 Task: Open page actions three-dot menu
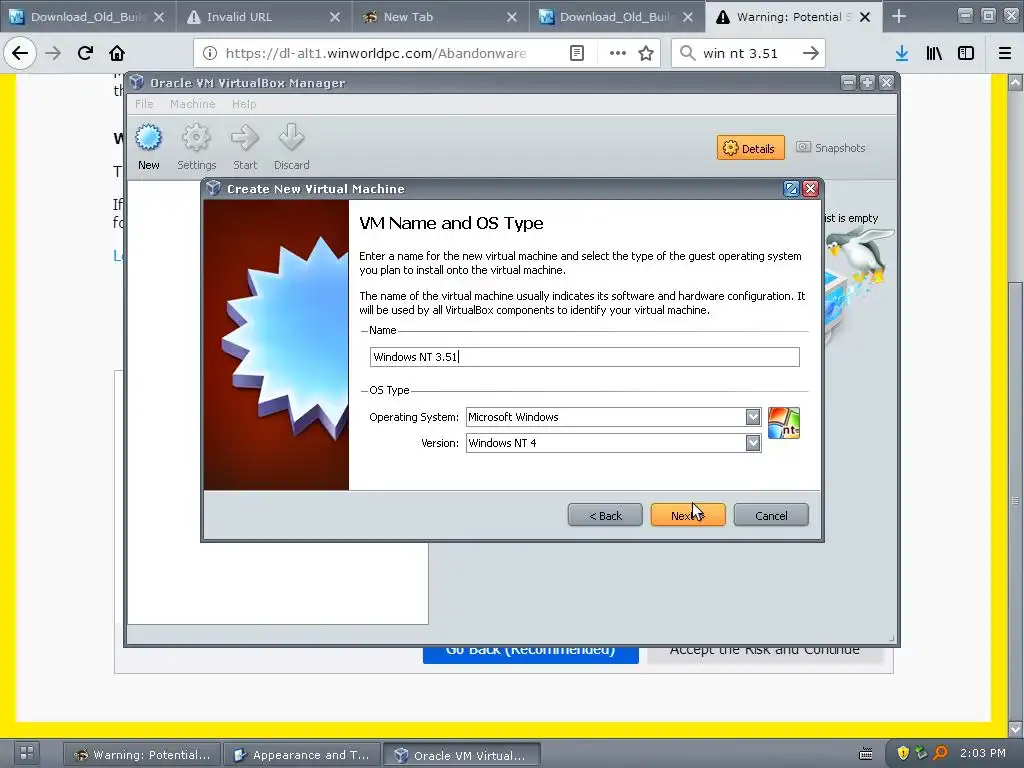[x=618, y=53]
